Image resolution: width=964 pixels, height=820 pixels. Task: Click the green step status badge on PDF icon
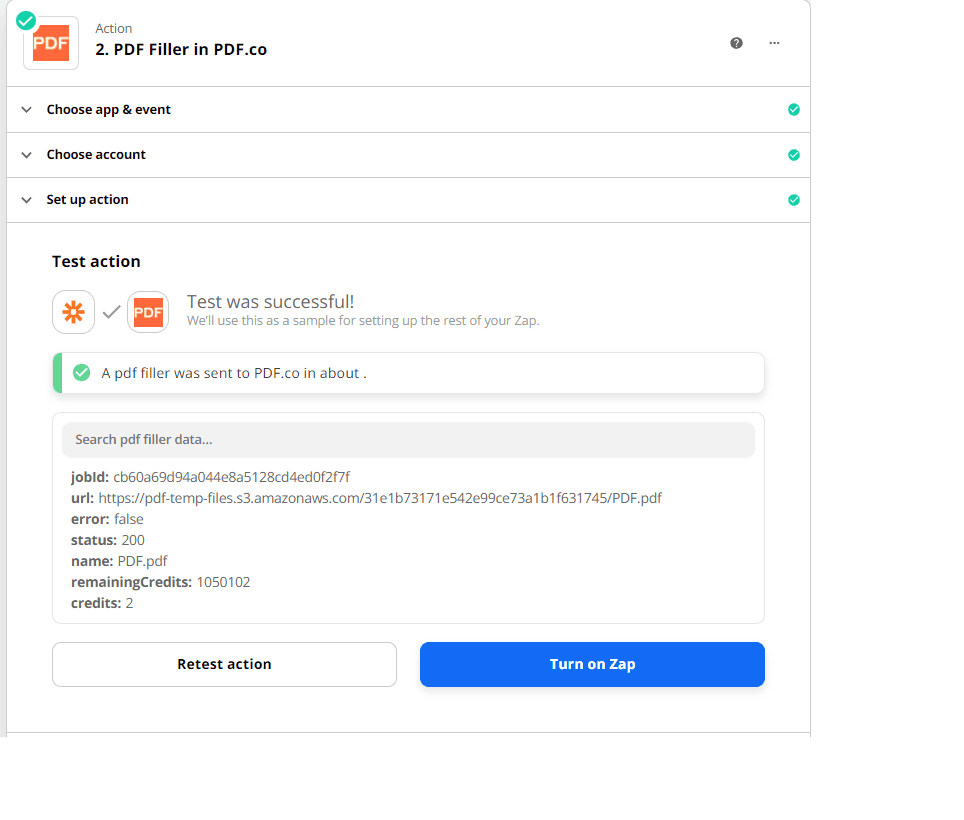tap(26, 20)
